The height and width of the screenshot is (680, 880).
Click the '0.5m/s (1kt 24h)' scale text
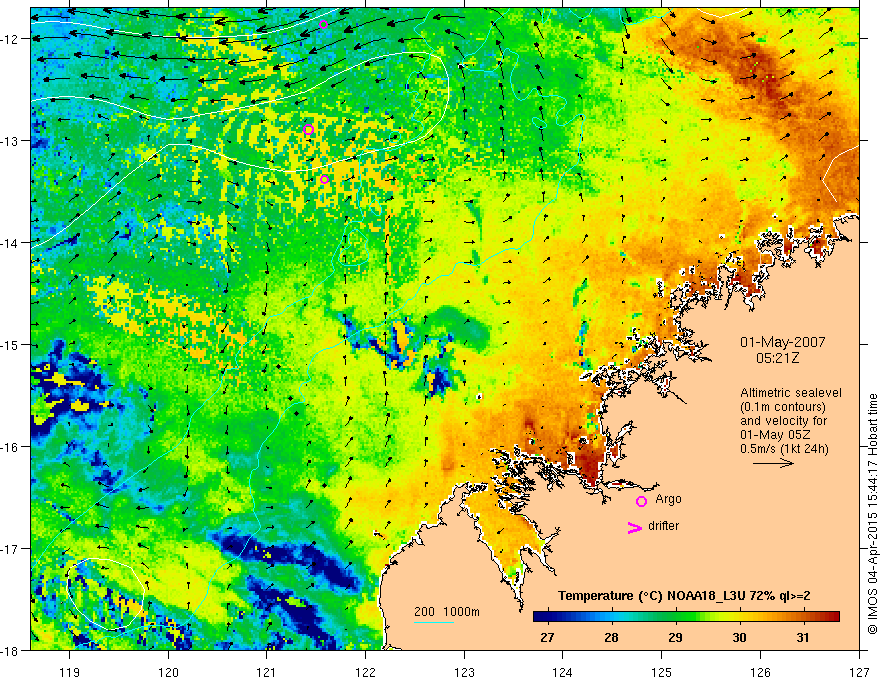[784, 449]
